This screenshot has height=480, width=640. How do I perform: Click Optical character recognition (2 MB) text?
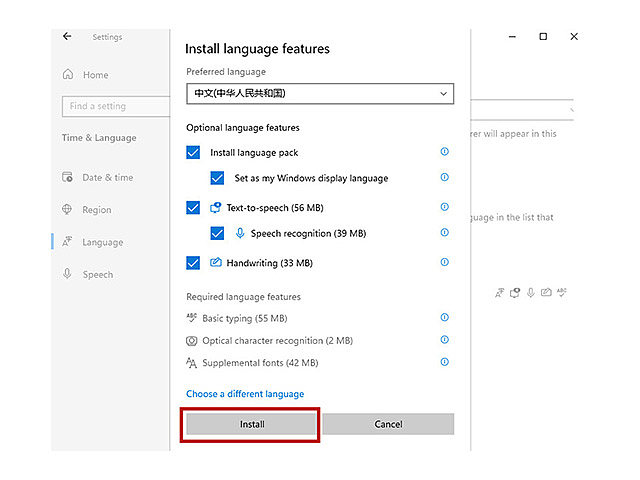[278, 341]
